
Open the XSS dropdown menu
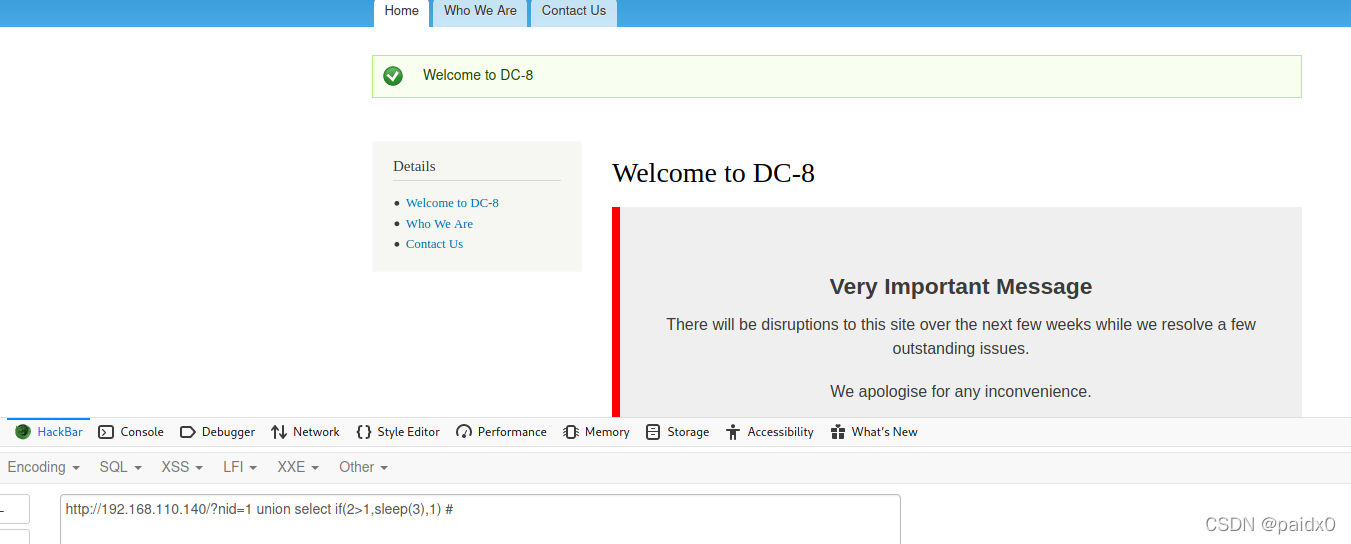(182, 467)
